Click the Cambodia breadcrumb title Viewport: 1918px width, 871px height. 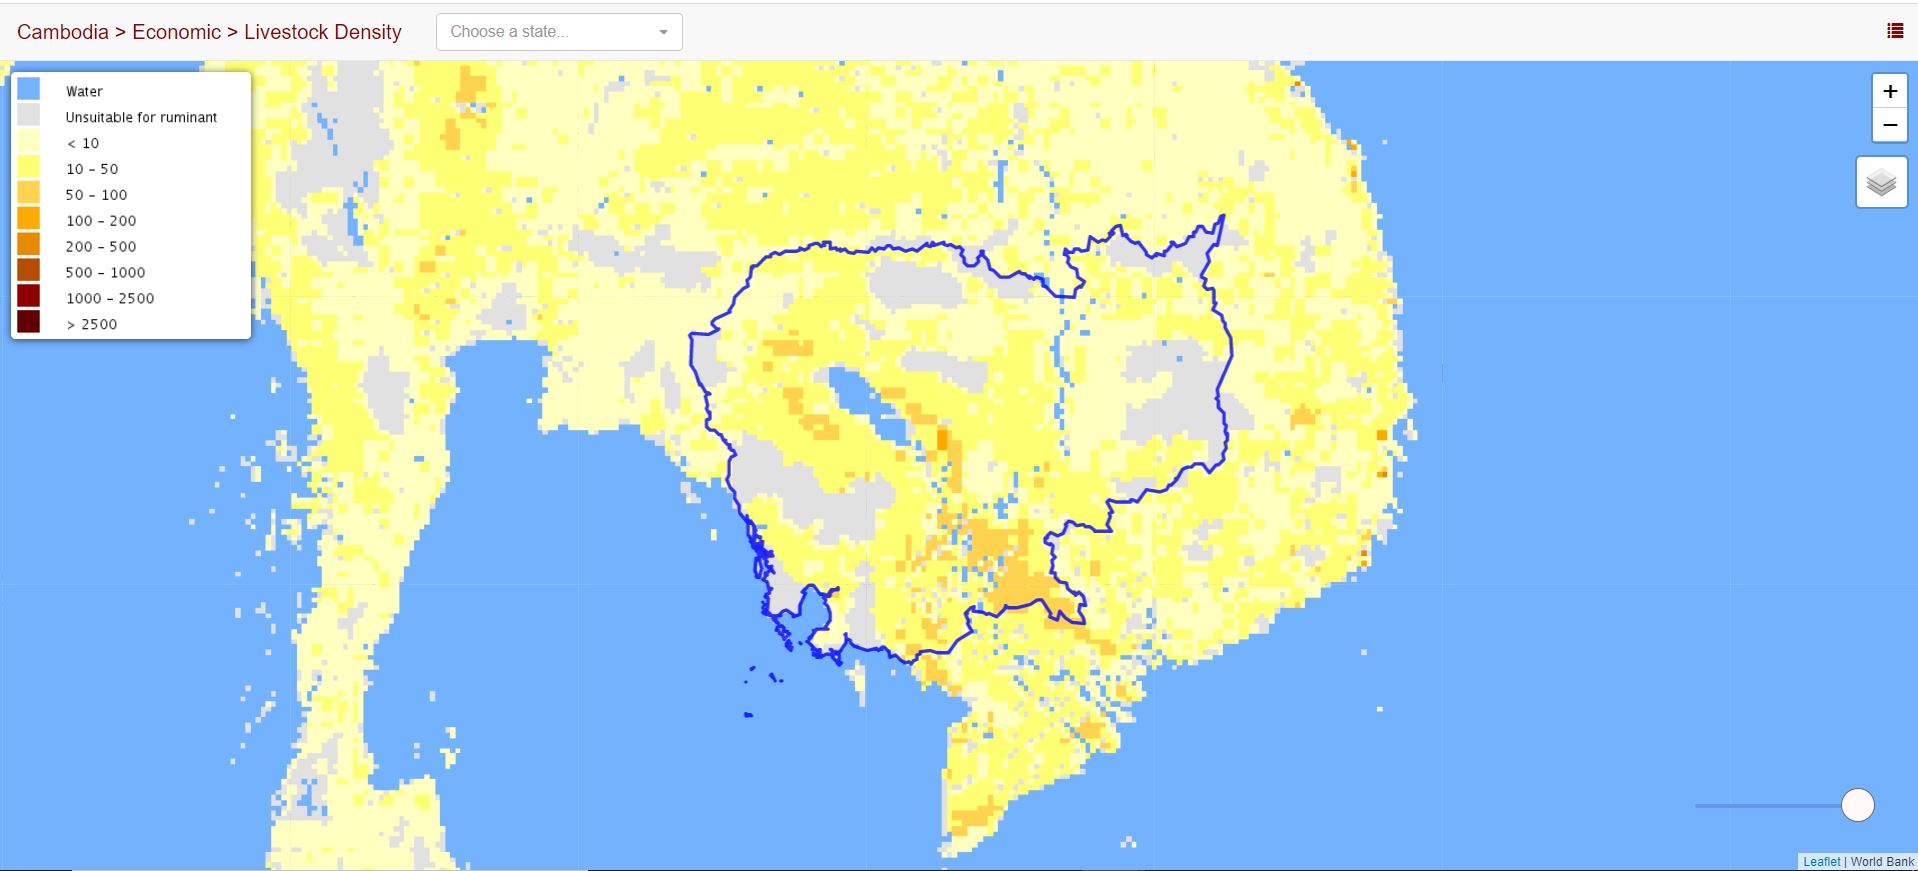pyautogui.click(x=62, y=32)
